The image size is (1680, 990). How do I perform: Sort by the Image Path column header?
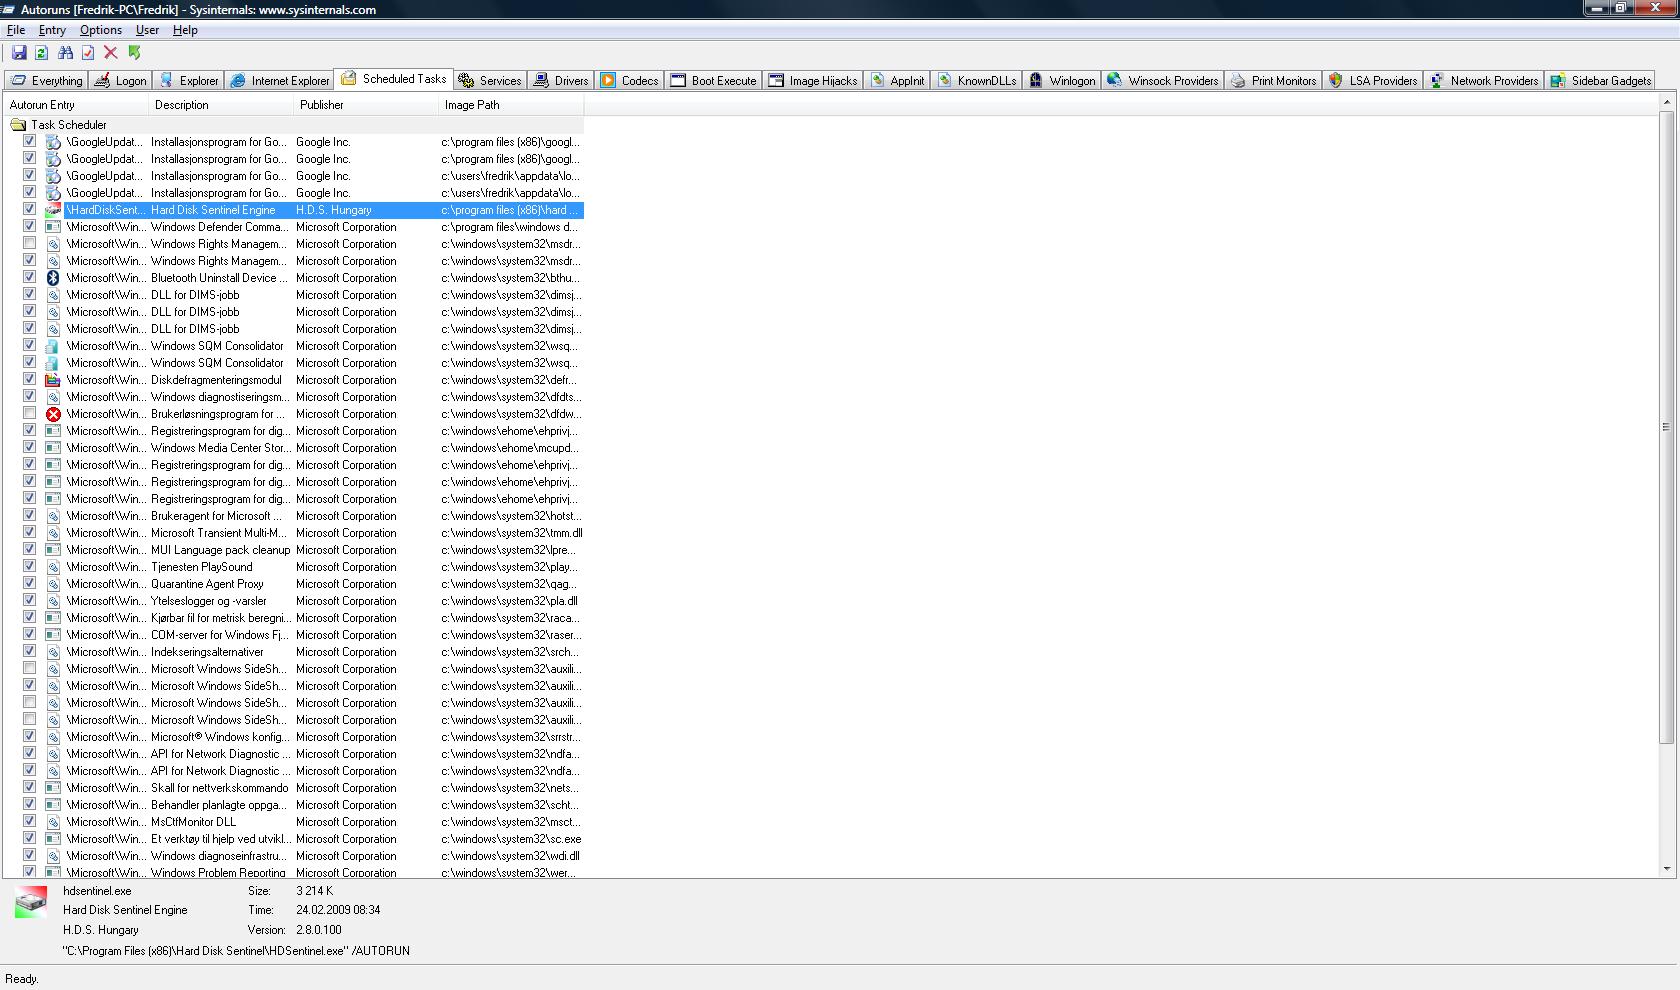(511, 105)
